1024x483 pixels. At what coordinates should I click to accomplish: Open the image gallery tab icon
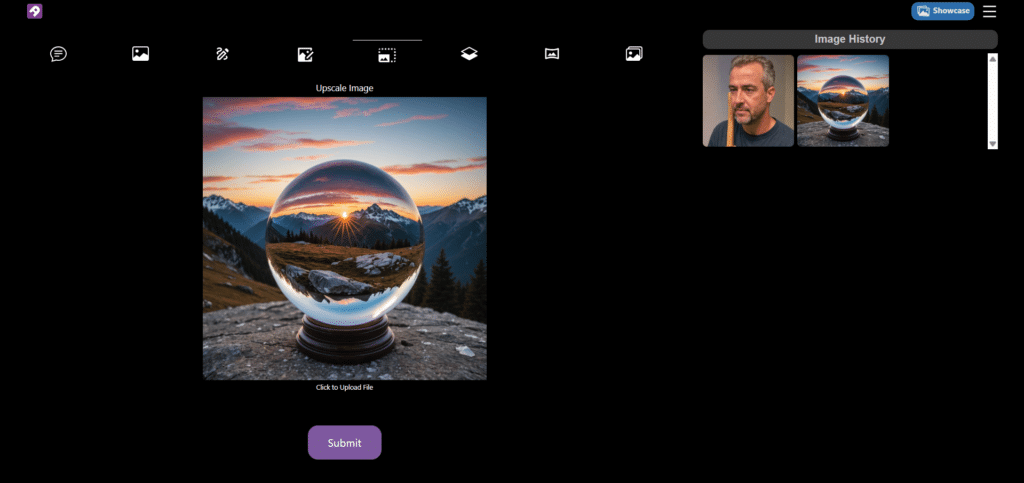click(x=634, y=54)
